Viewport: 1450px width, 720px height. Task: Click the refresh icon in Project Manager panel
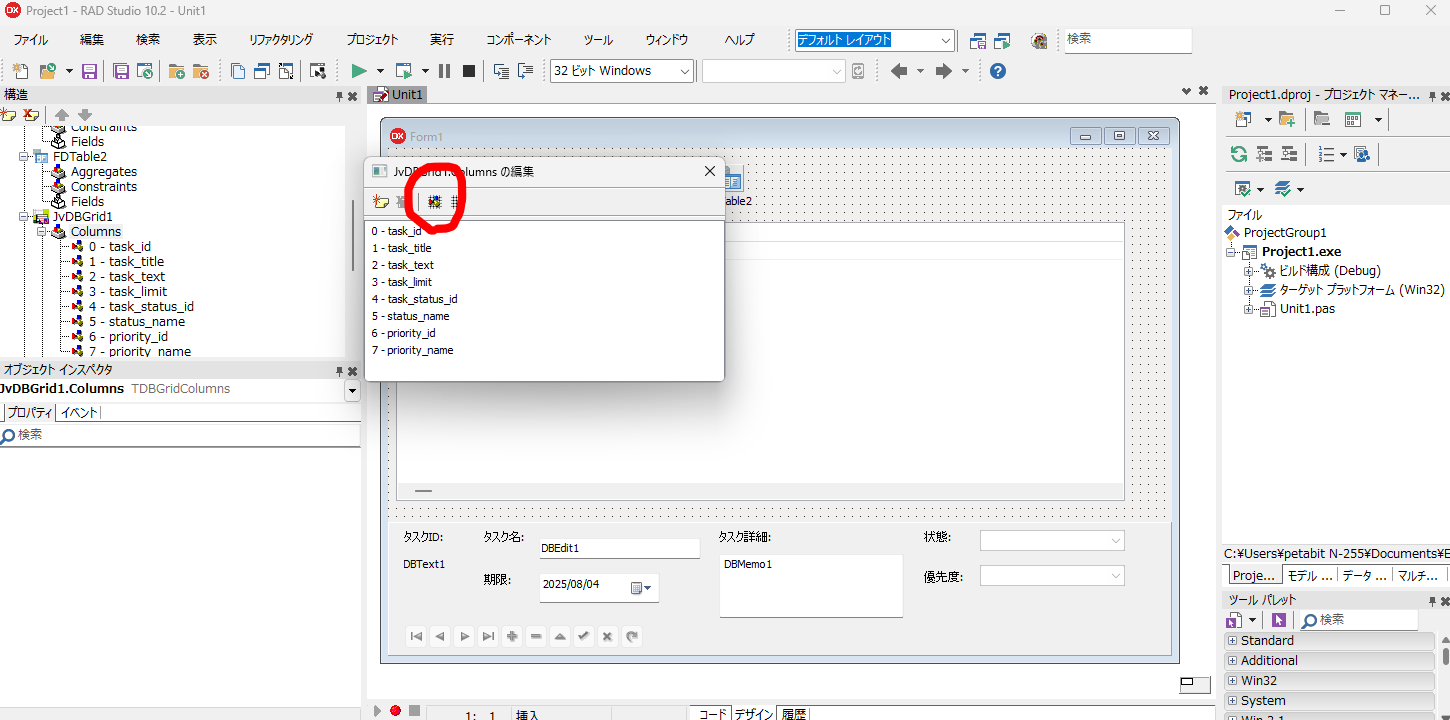point(1239,153)
